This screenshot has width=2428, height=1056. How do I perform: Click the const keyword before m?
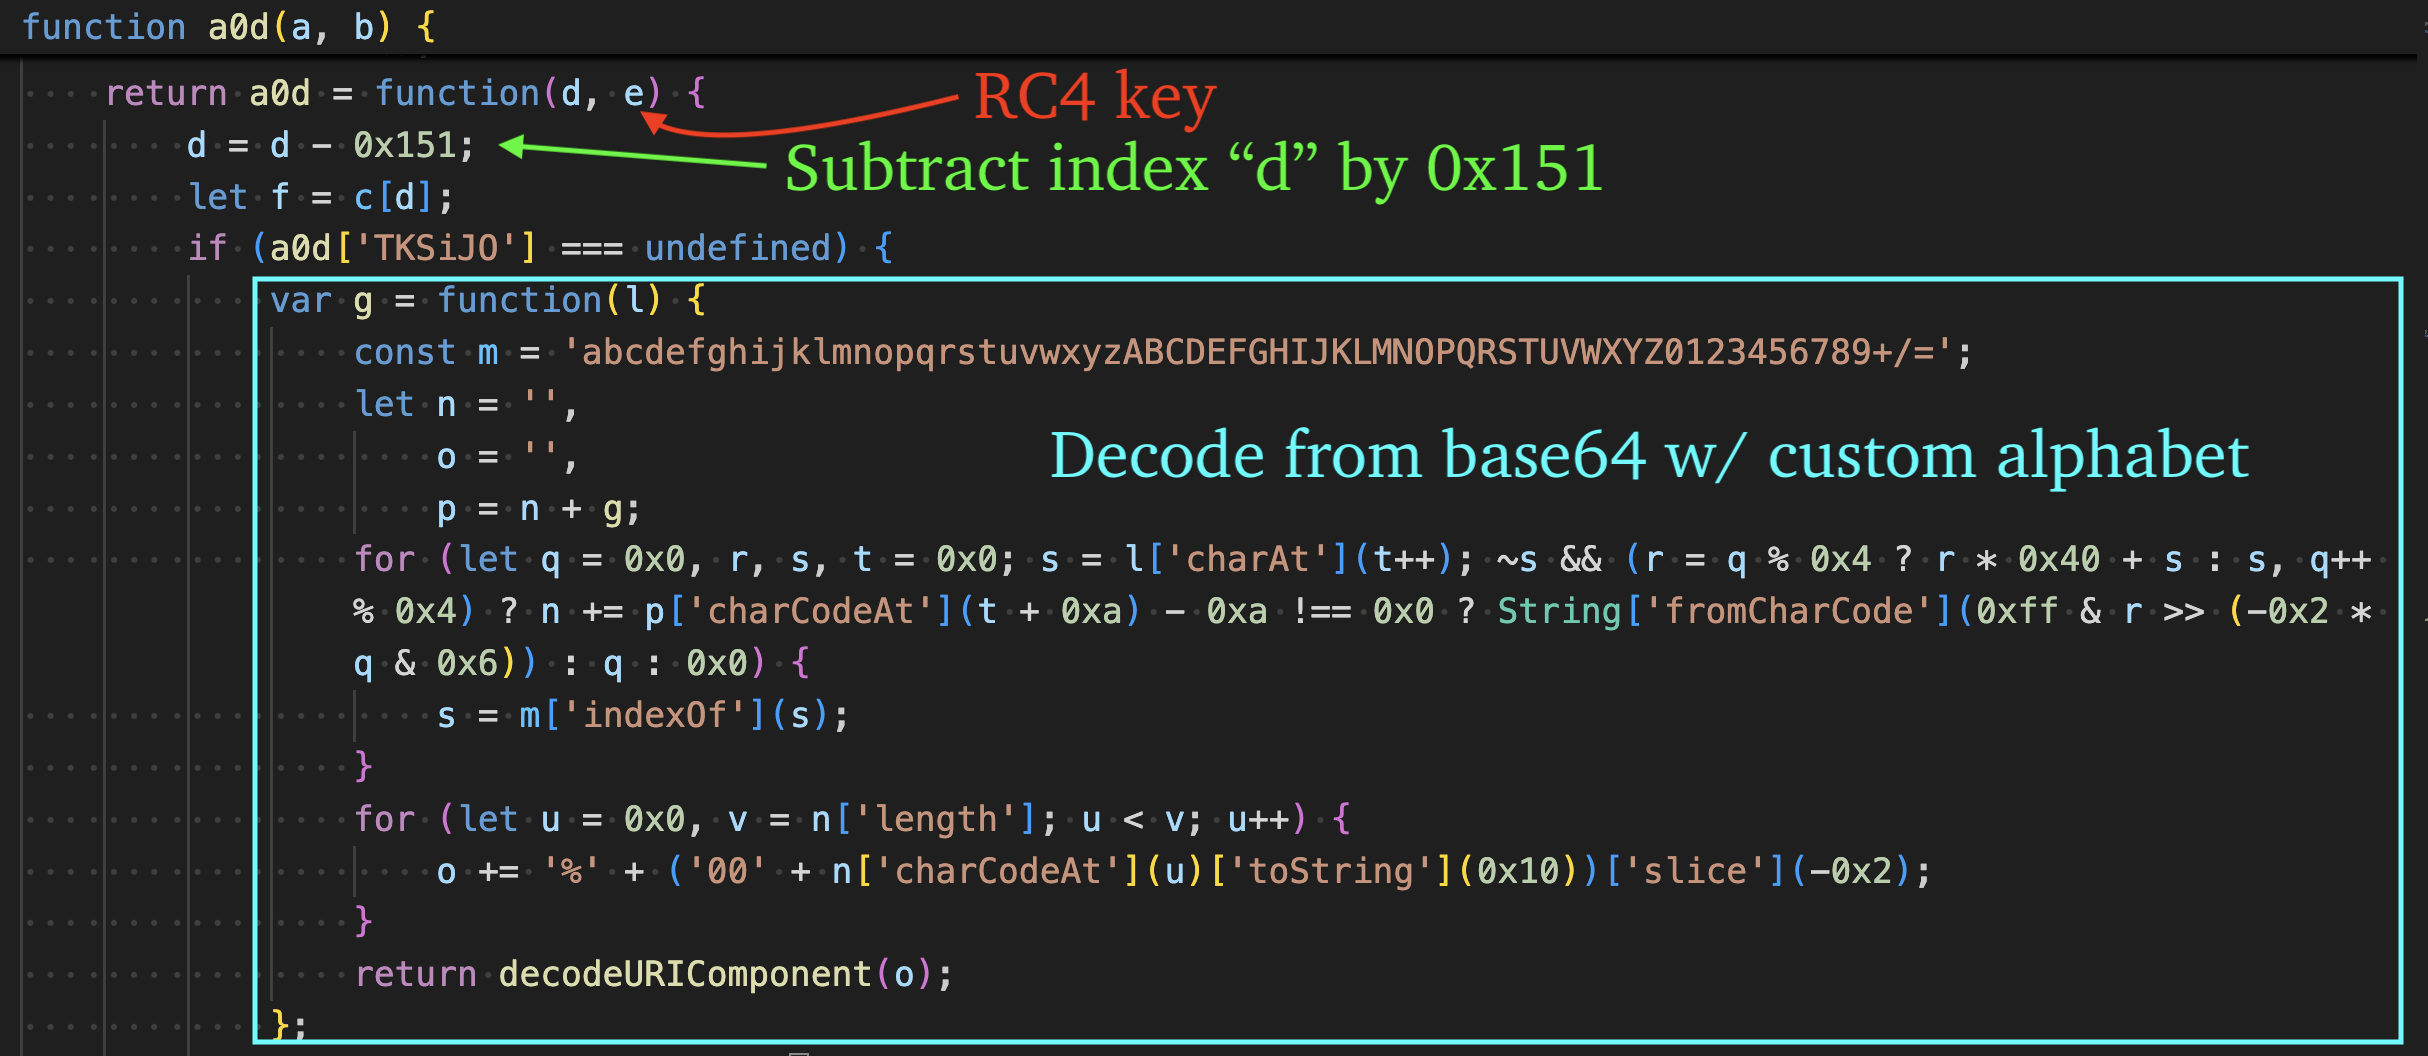[x=404, y=351]
